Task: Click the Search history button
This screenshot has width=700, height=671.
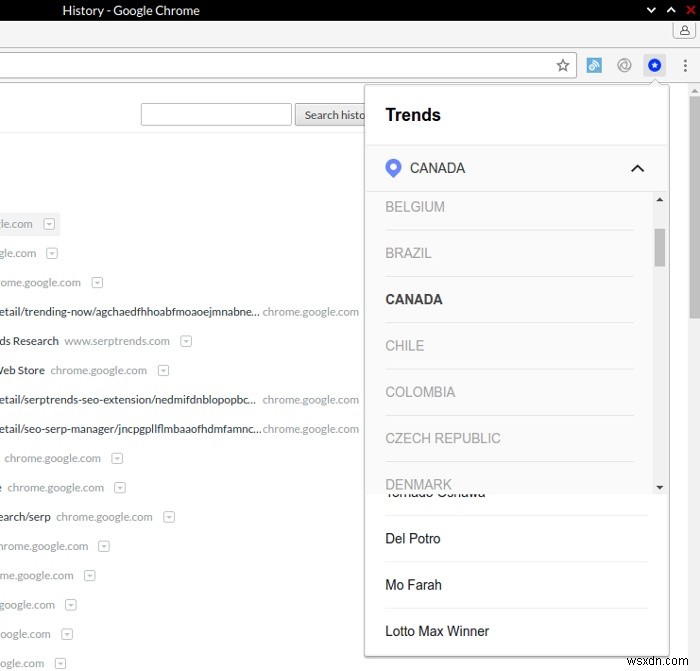Action: coord(330,115)
